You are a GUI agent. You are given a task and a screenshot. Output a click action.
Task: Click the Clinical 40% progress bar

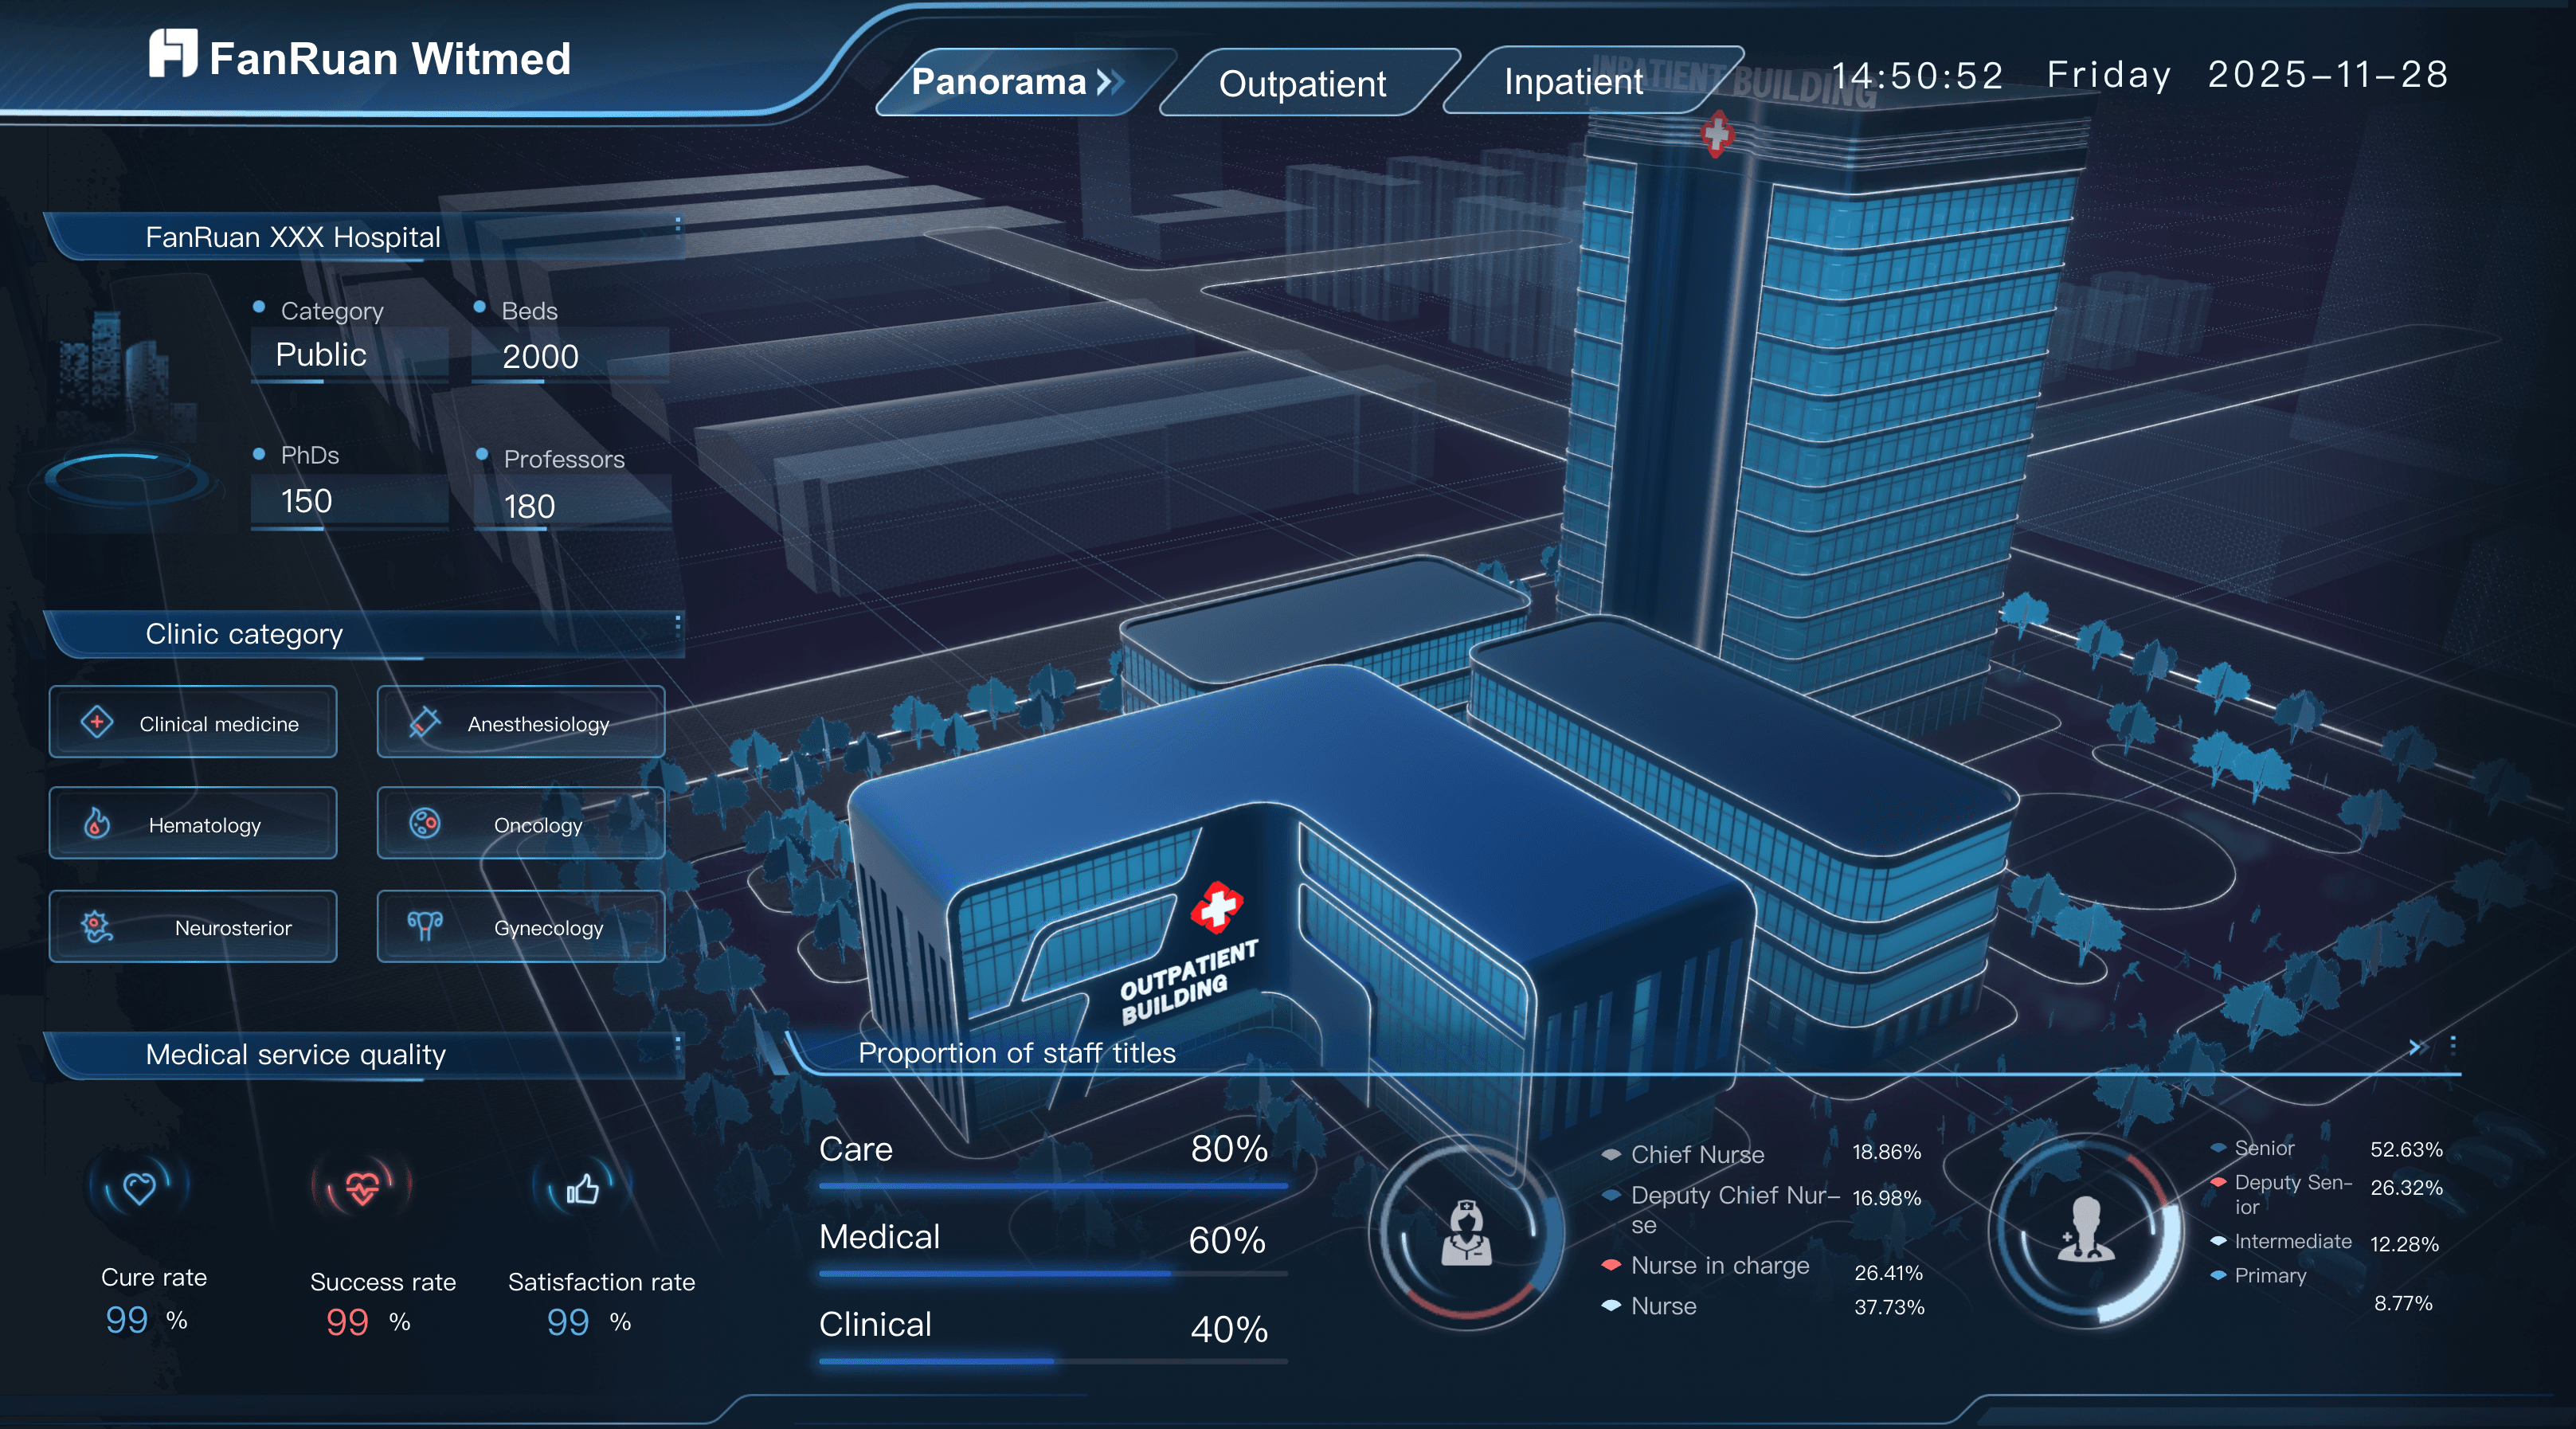(1053, 1361)
